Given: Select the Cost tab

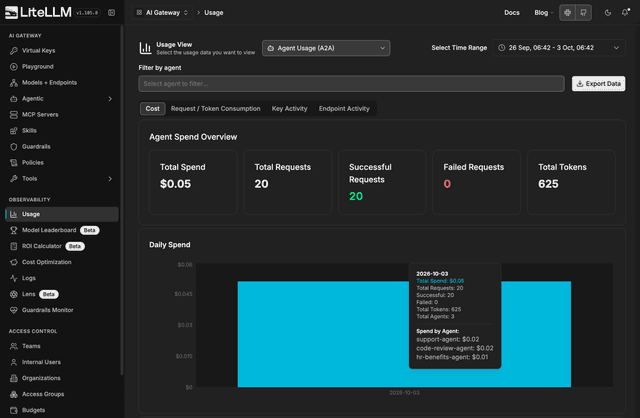Looking at the screenshot, I should tap(153, 109).
